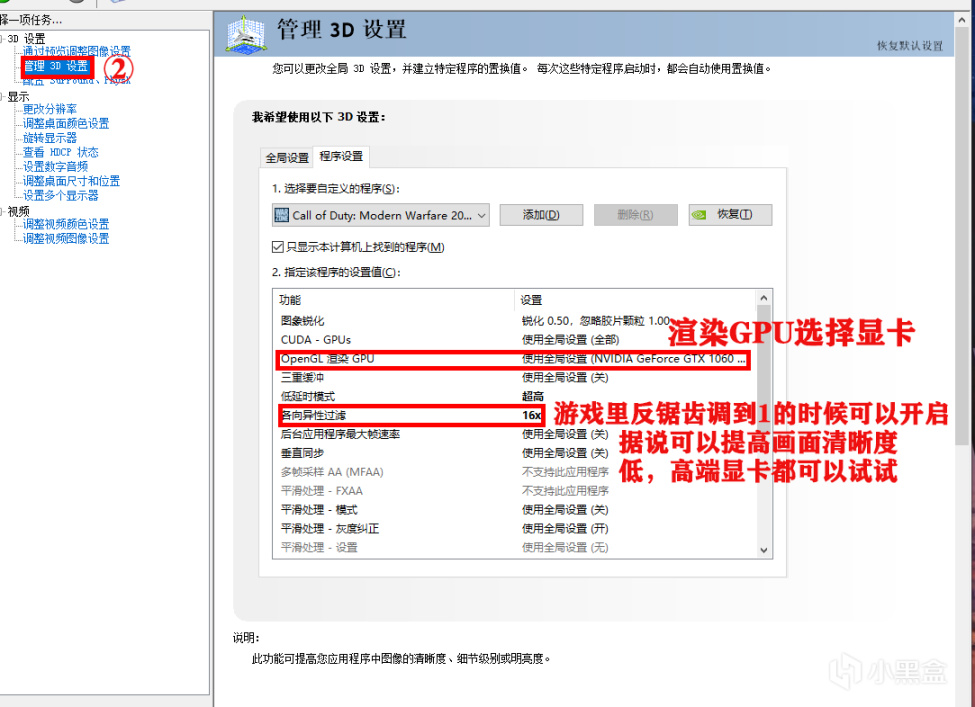Click 垂直同步 value 使用全局设置 (关)
975x707 pixels.
pyautogui.click(x=565, y=453)
